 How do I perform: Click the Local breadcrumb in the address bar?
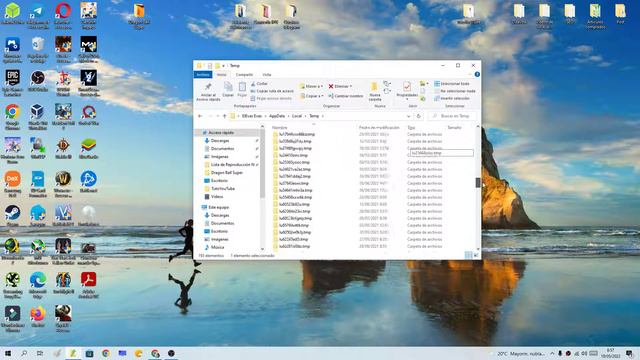297,116
